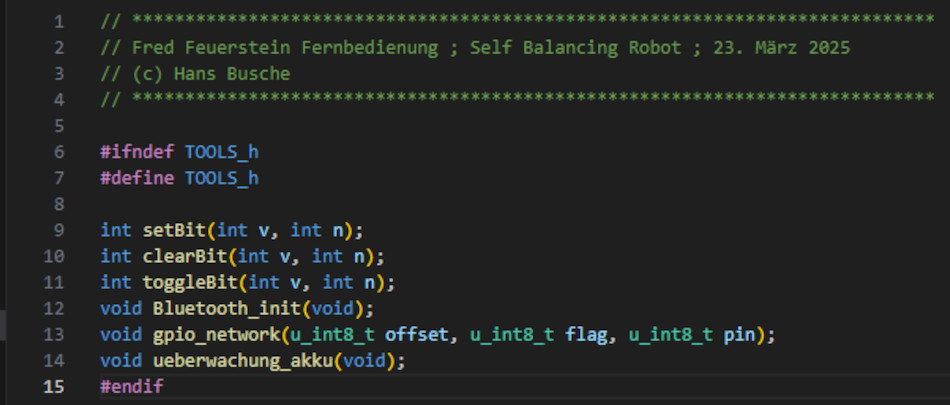
Task: Click the 'pin' parameter of gpio_network
Action: 739,335
